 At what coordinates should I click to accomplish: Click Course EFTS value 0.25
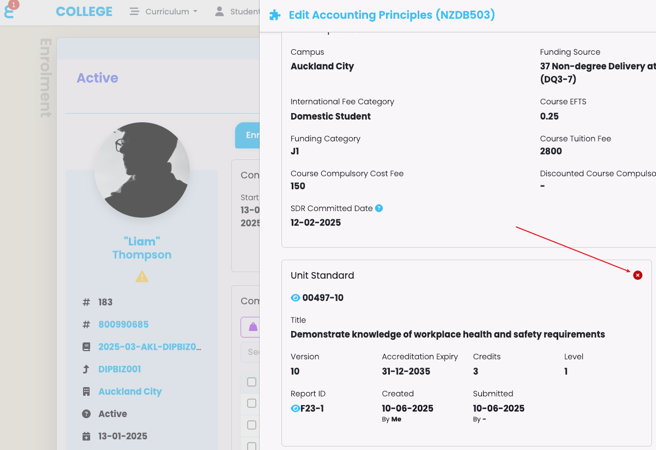[x=549, y=116]
